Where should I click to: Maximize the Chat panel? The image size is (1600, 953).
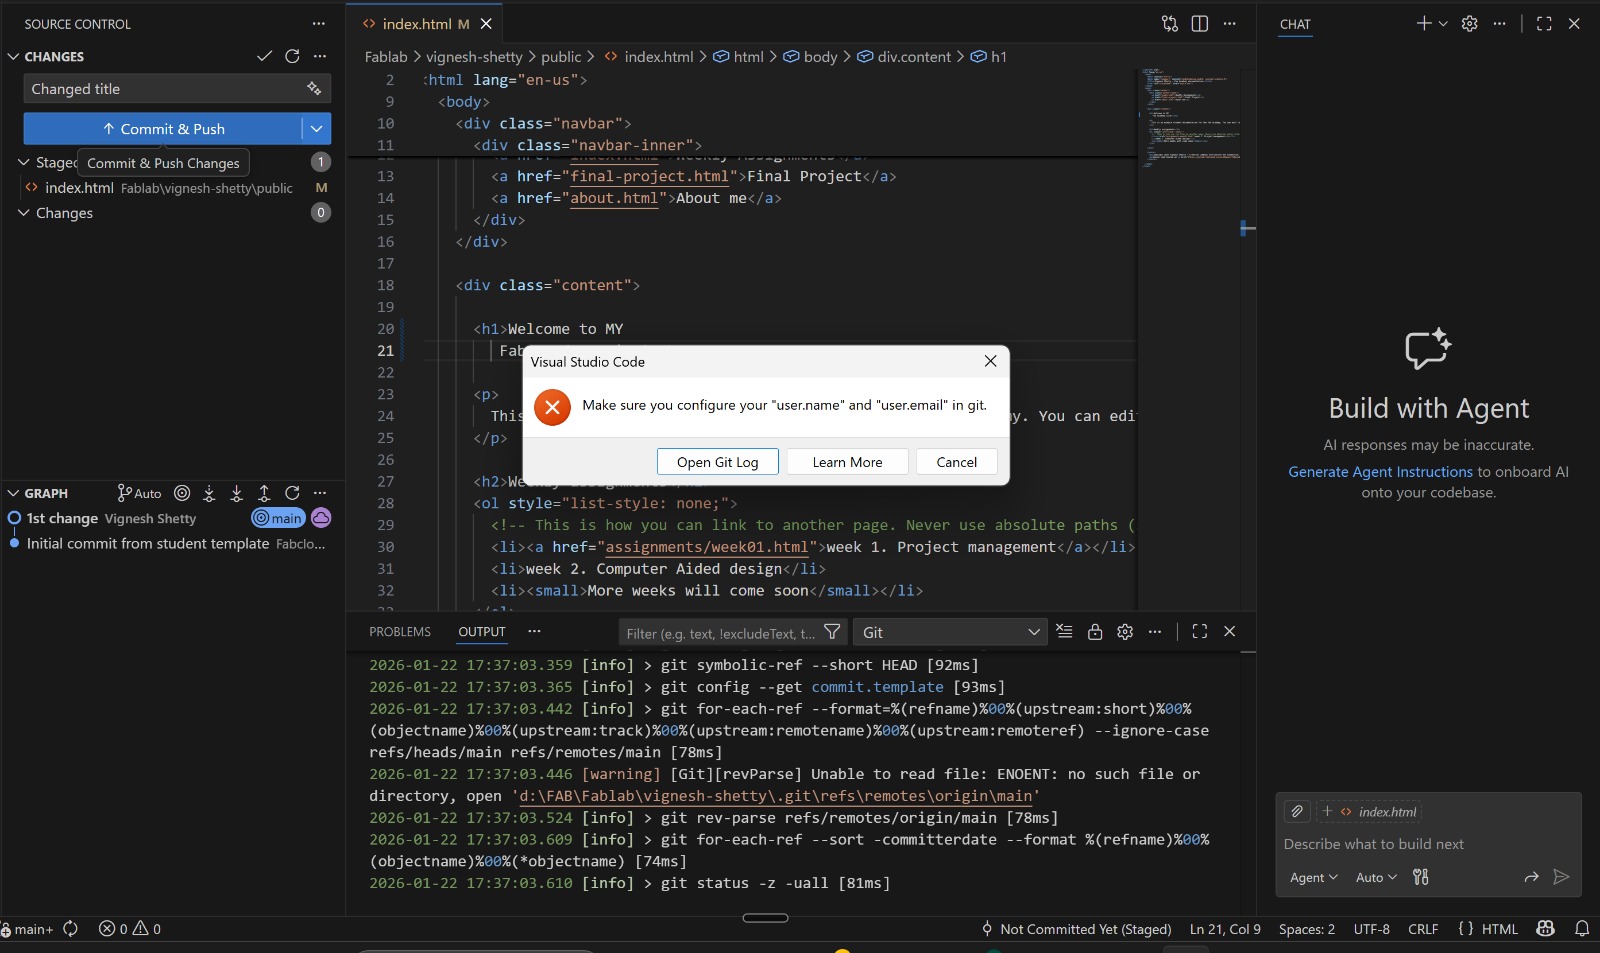pyautogui.click(x=1544, y=24)
